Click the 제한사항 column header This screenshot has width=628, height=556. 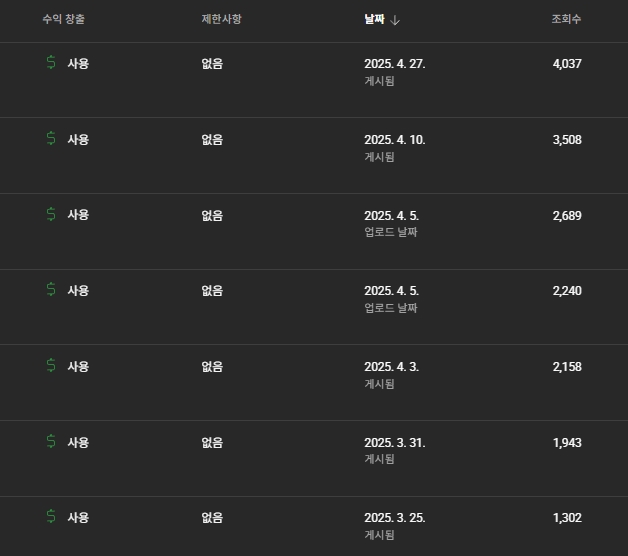pyautogui.click(x=221, y=20)
